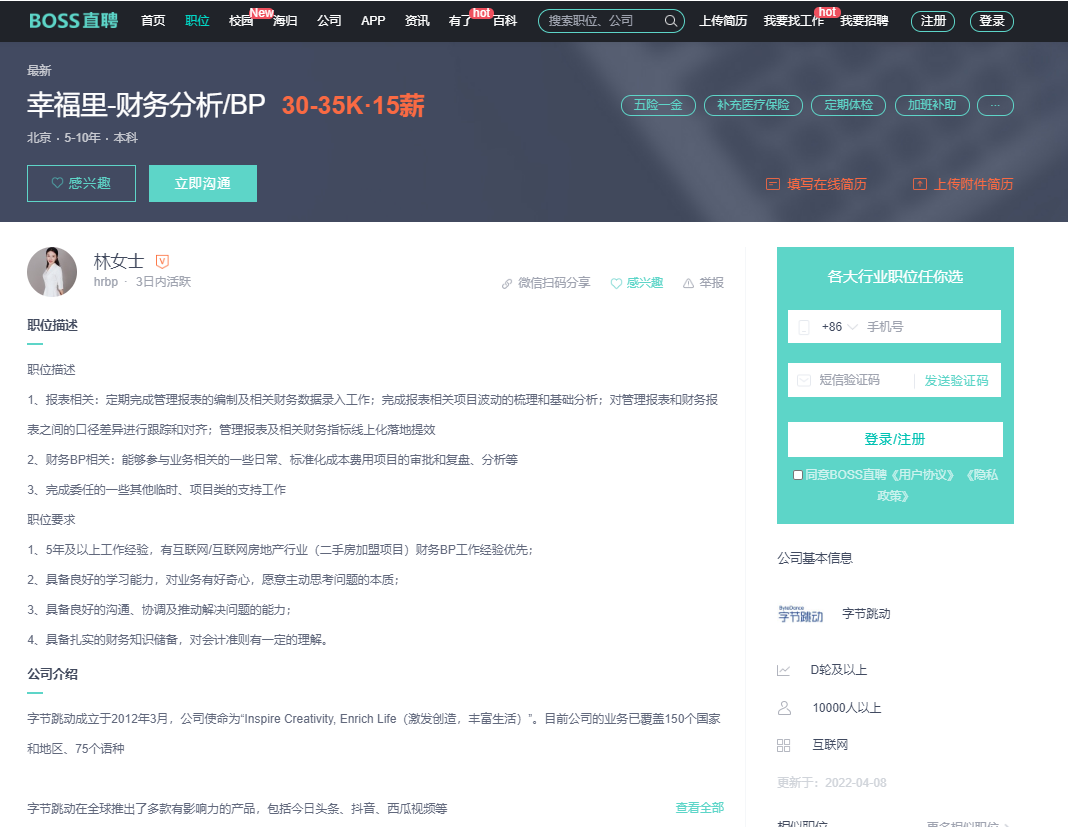Click the 我要找工作 header link
Screen dimensions: 1068x827
(x=794, y=21)
